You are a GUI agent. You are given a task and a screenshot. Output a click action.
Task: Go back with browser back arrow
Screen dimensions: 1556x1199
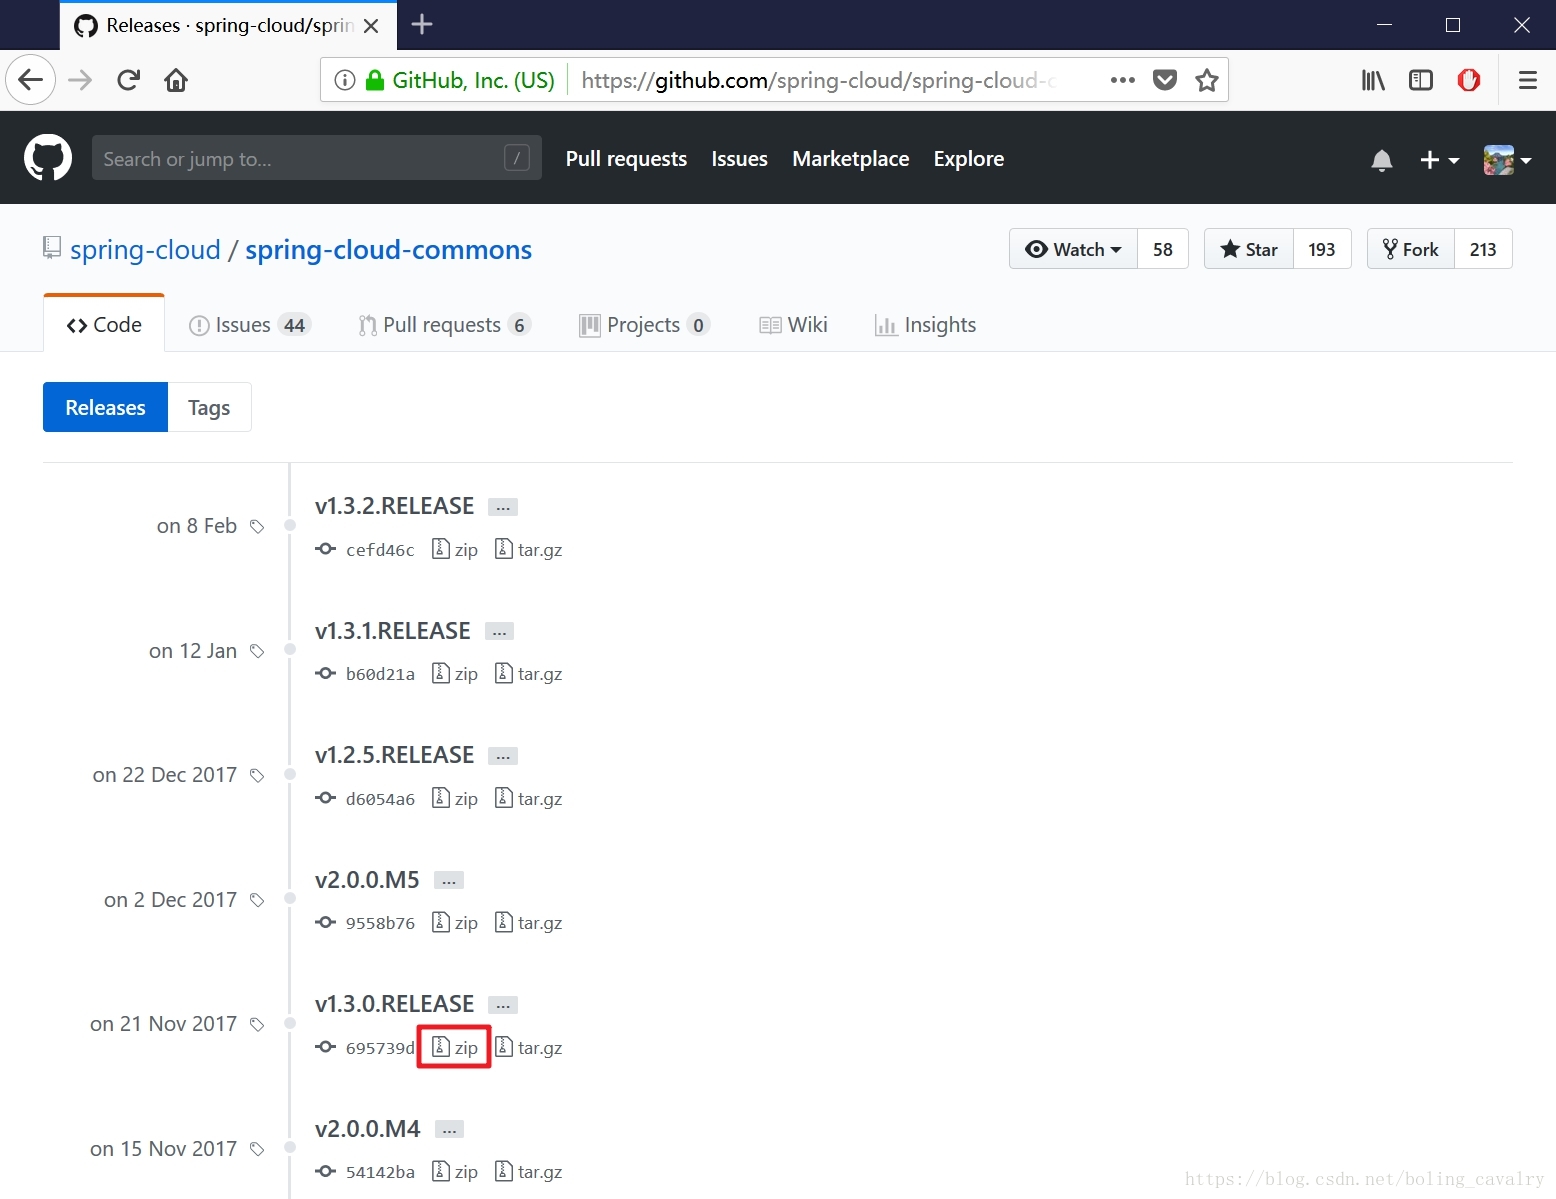(x=31, y=80)
